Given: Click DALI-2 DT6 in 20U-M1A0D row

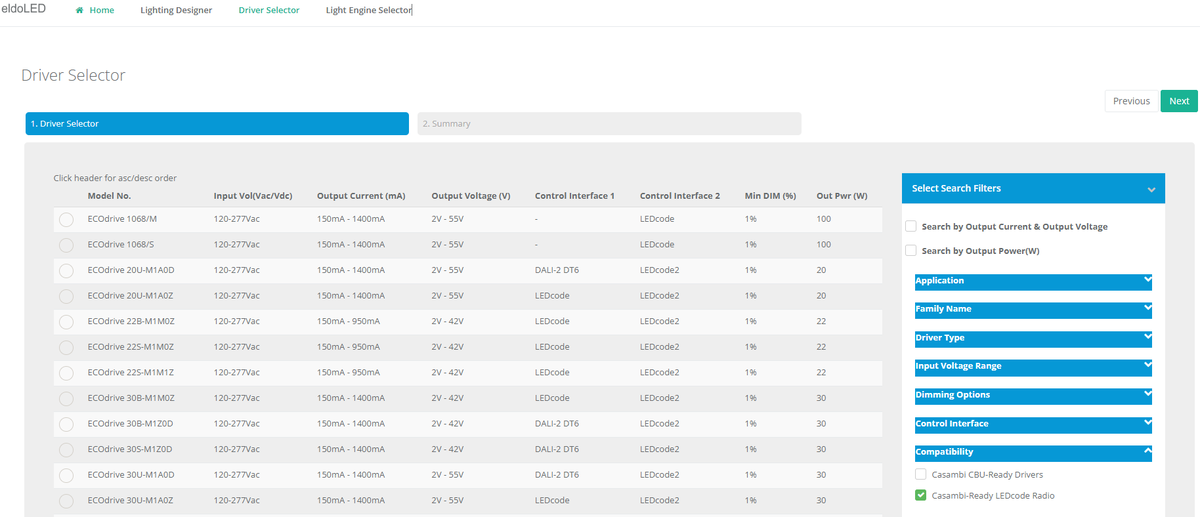Looking at the screenshot, I should coord(557,270).
